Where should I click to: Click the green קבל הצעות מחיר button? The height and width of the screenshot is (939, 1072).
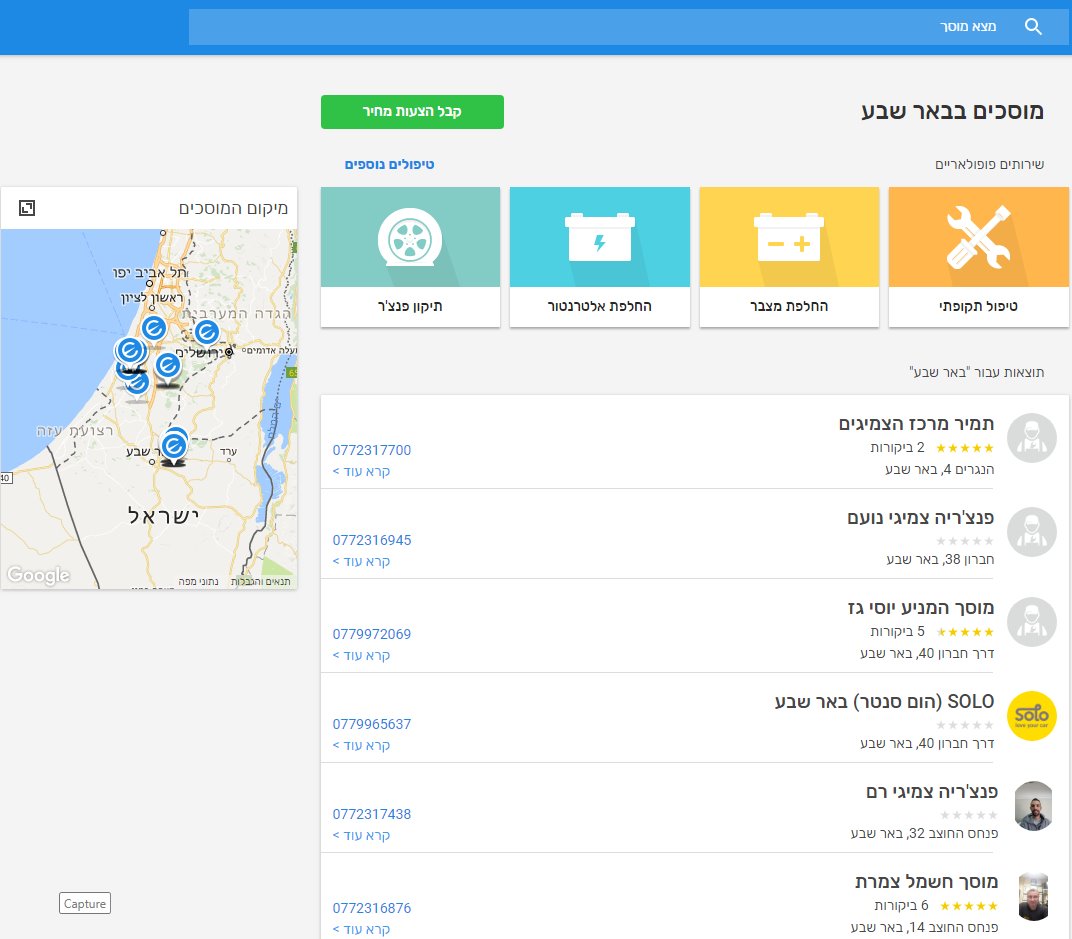(412, 112)
